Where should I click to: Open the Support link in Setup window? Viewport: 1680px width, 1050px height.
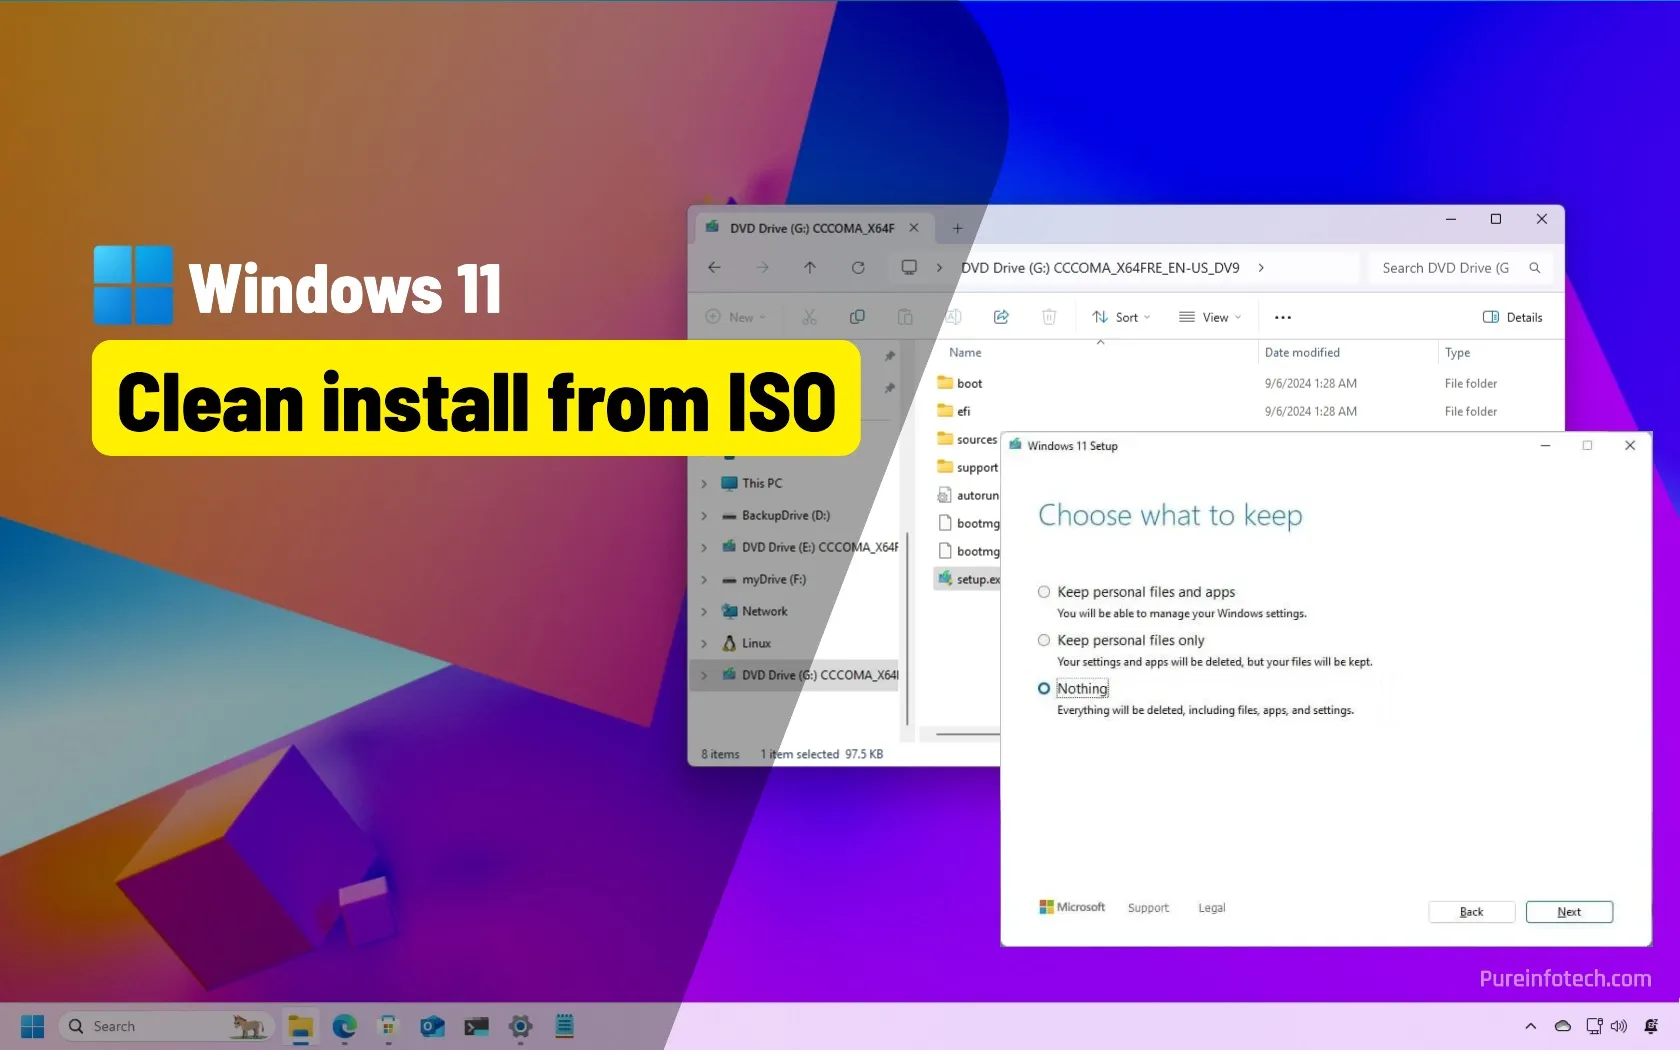(x=1148, y=908)
